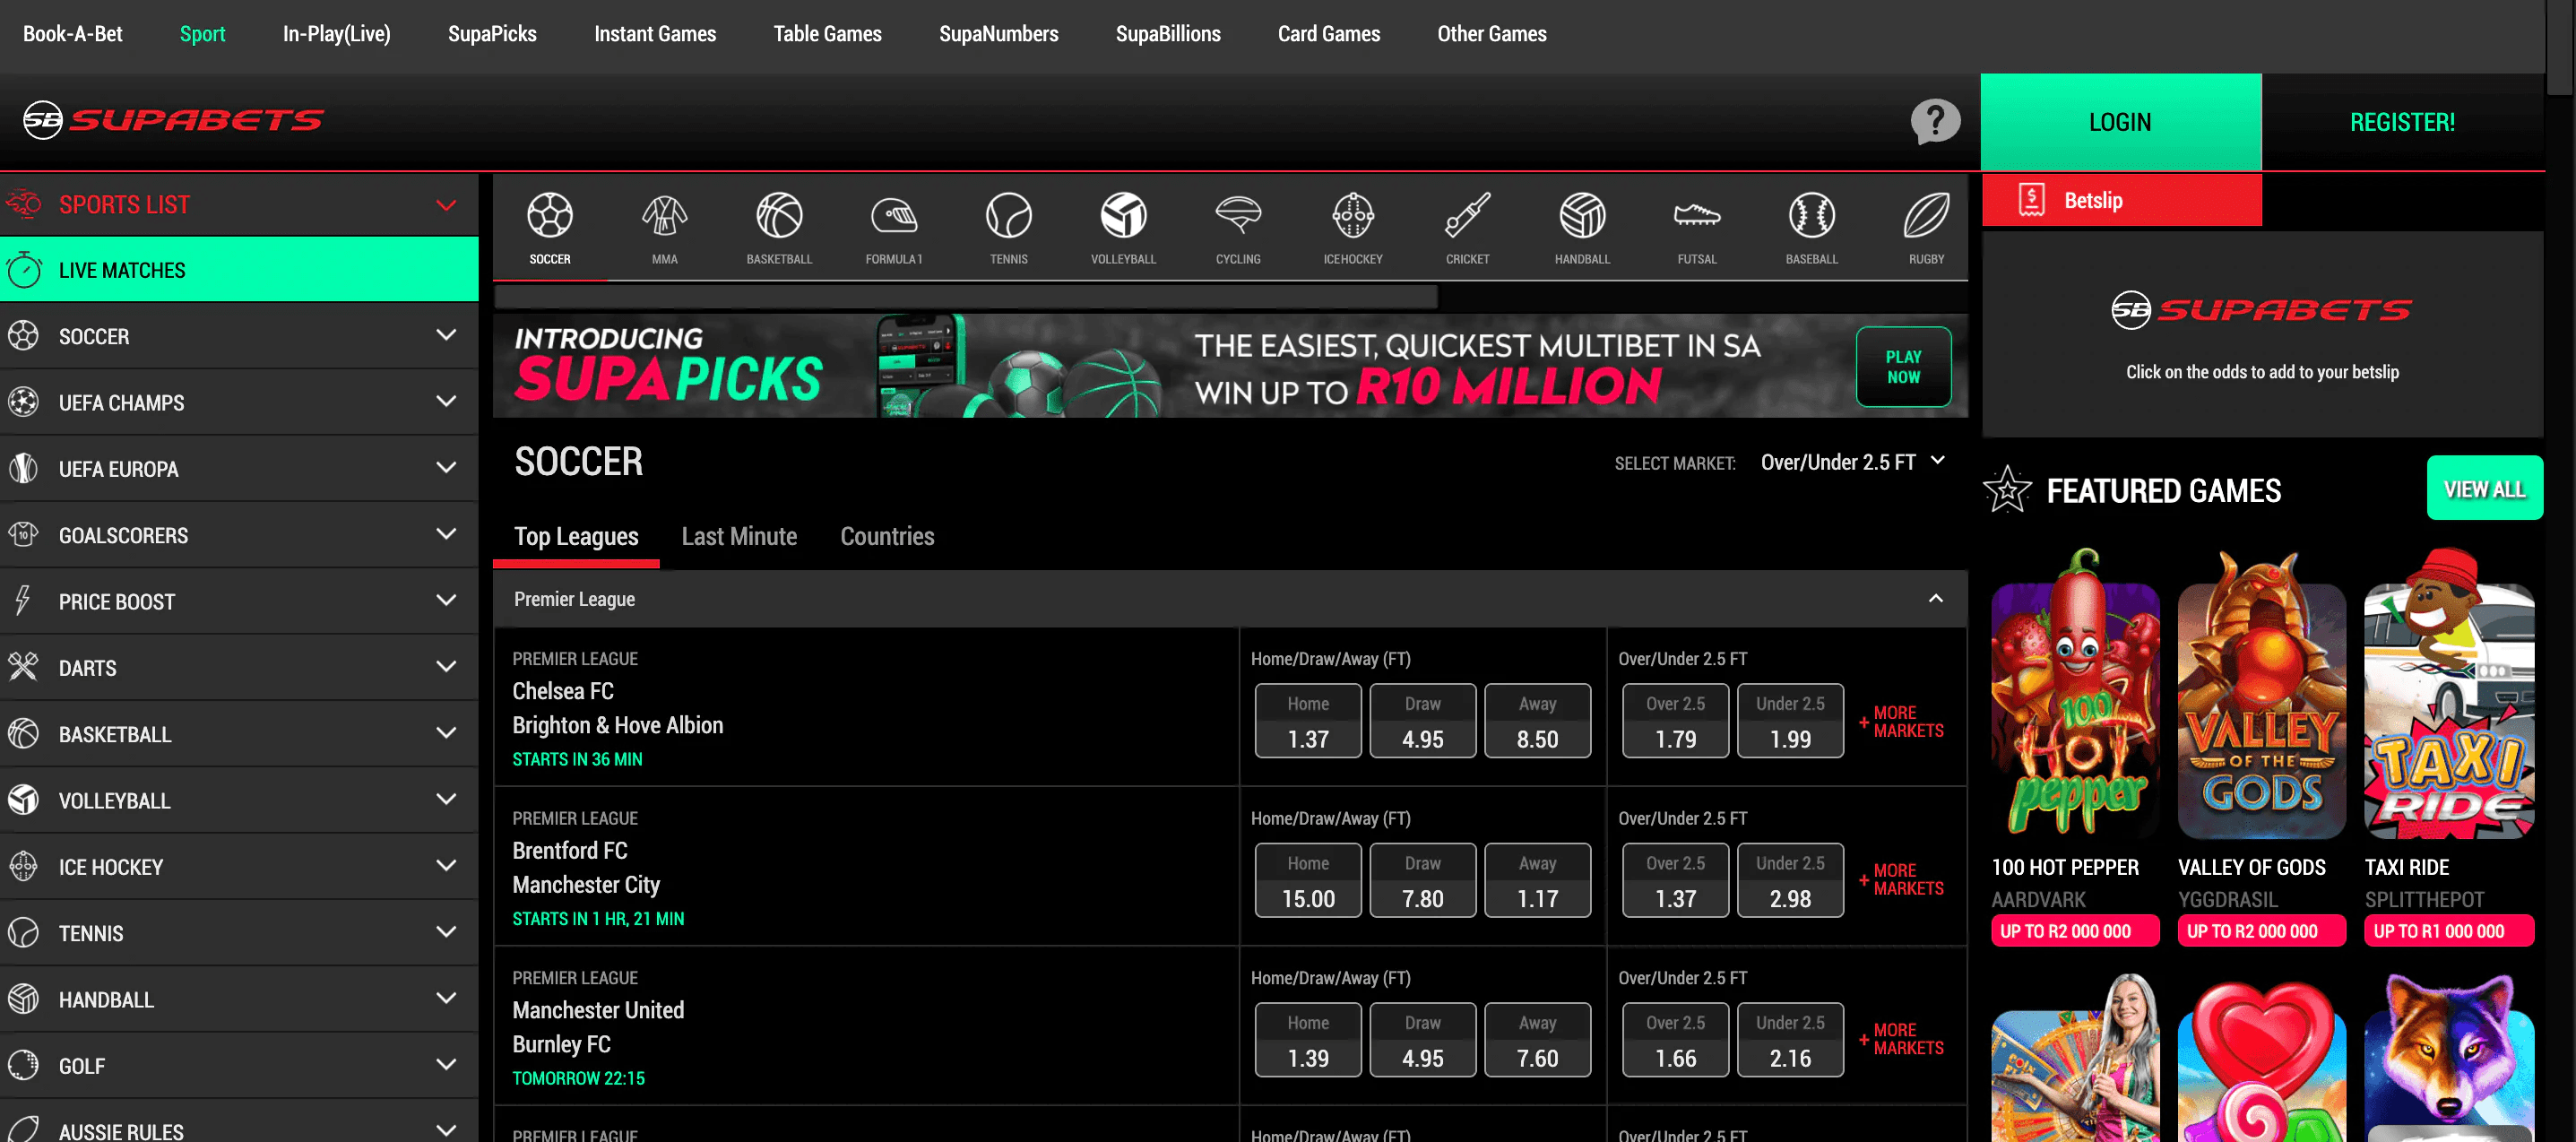Click the LOGIN button
Viewport: 2576px width, 1142px height.
pos(2121,122)
